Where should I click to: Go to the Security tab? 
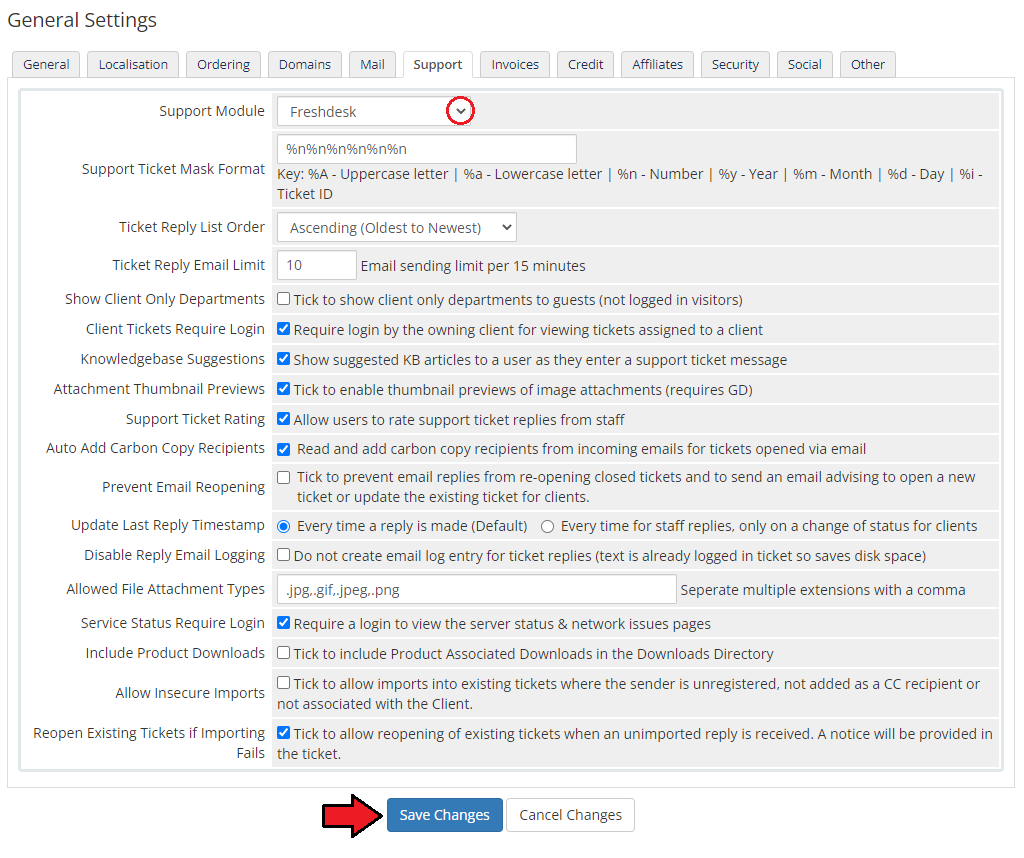coord(735,64)
